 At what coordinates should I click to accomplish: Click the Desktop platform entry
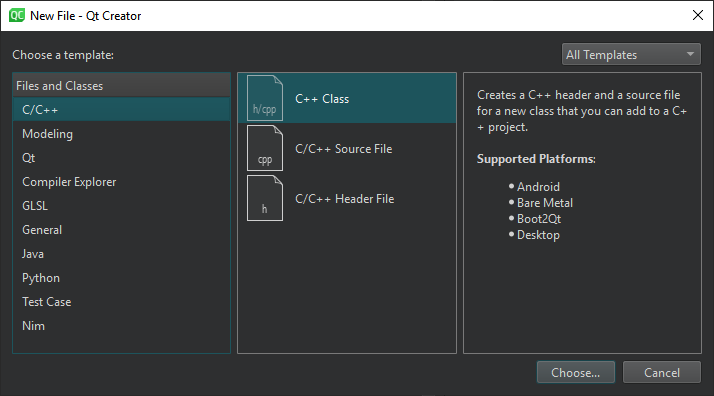[x=538, y=235]
